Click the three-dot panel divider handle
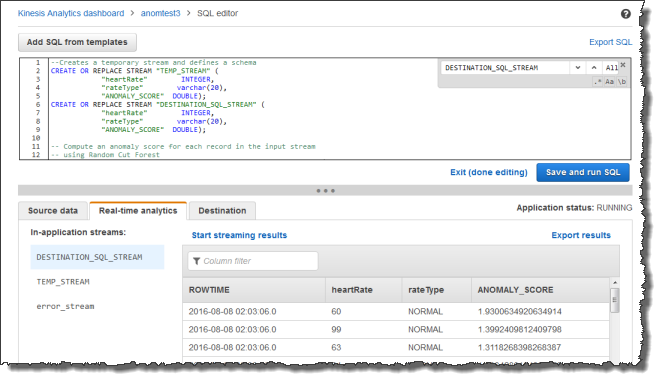The height and width of the screenshot is (382, 662). 326,191
